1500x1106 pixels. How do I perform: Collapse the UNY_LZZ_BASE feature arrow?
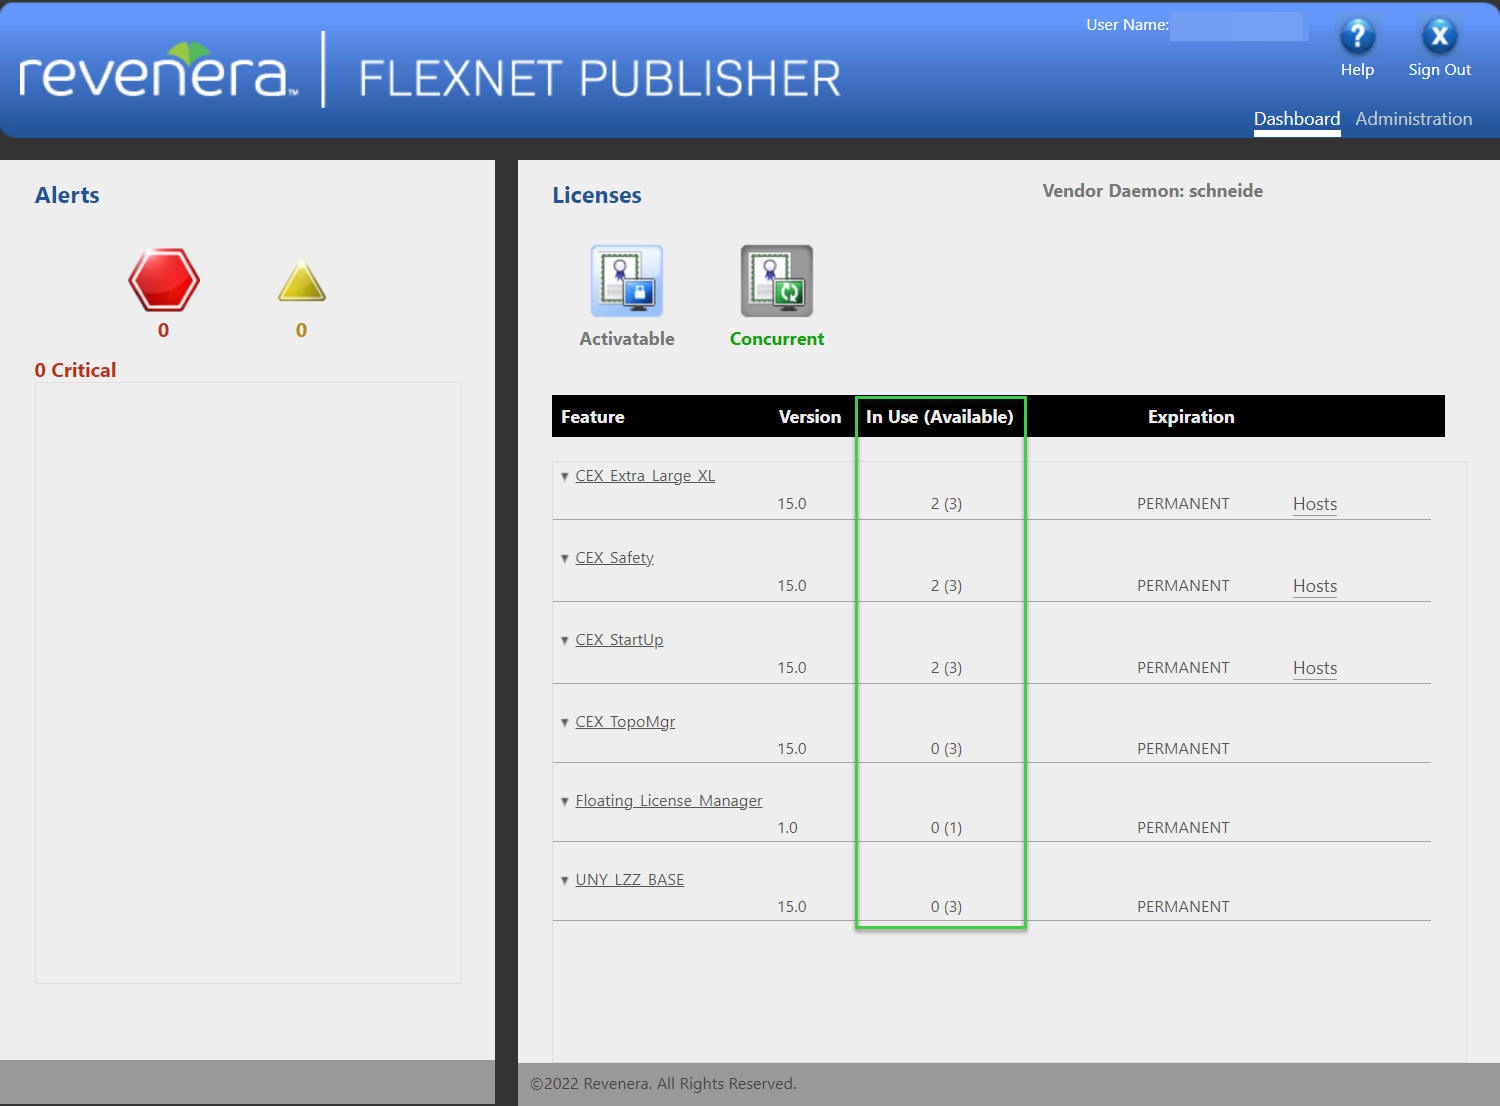click(565, 881)
